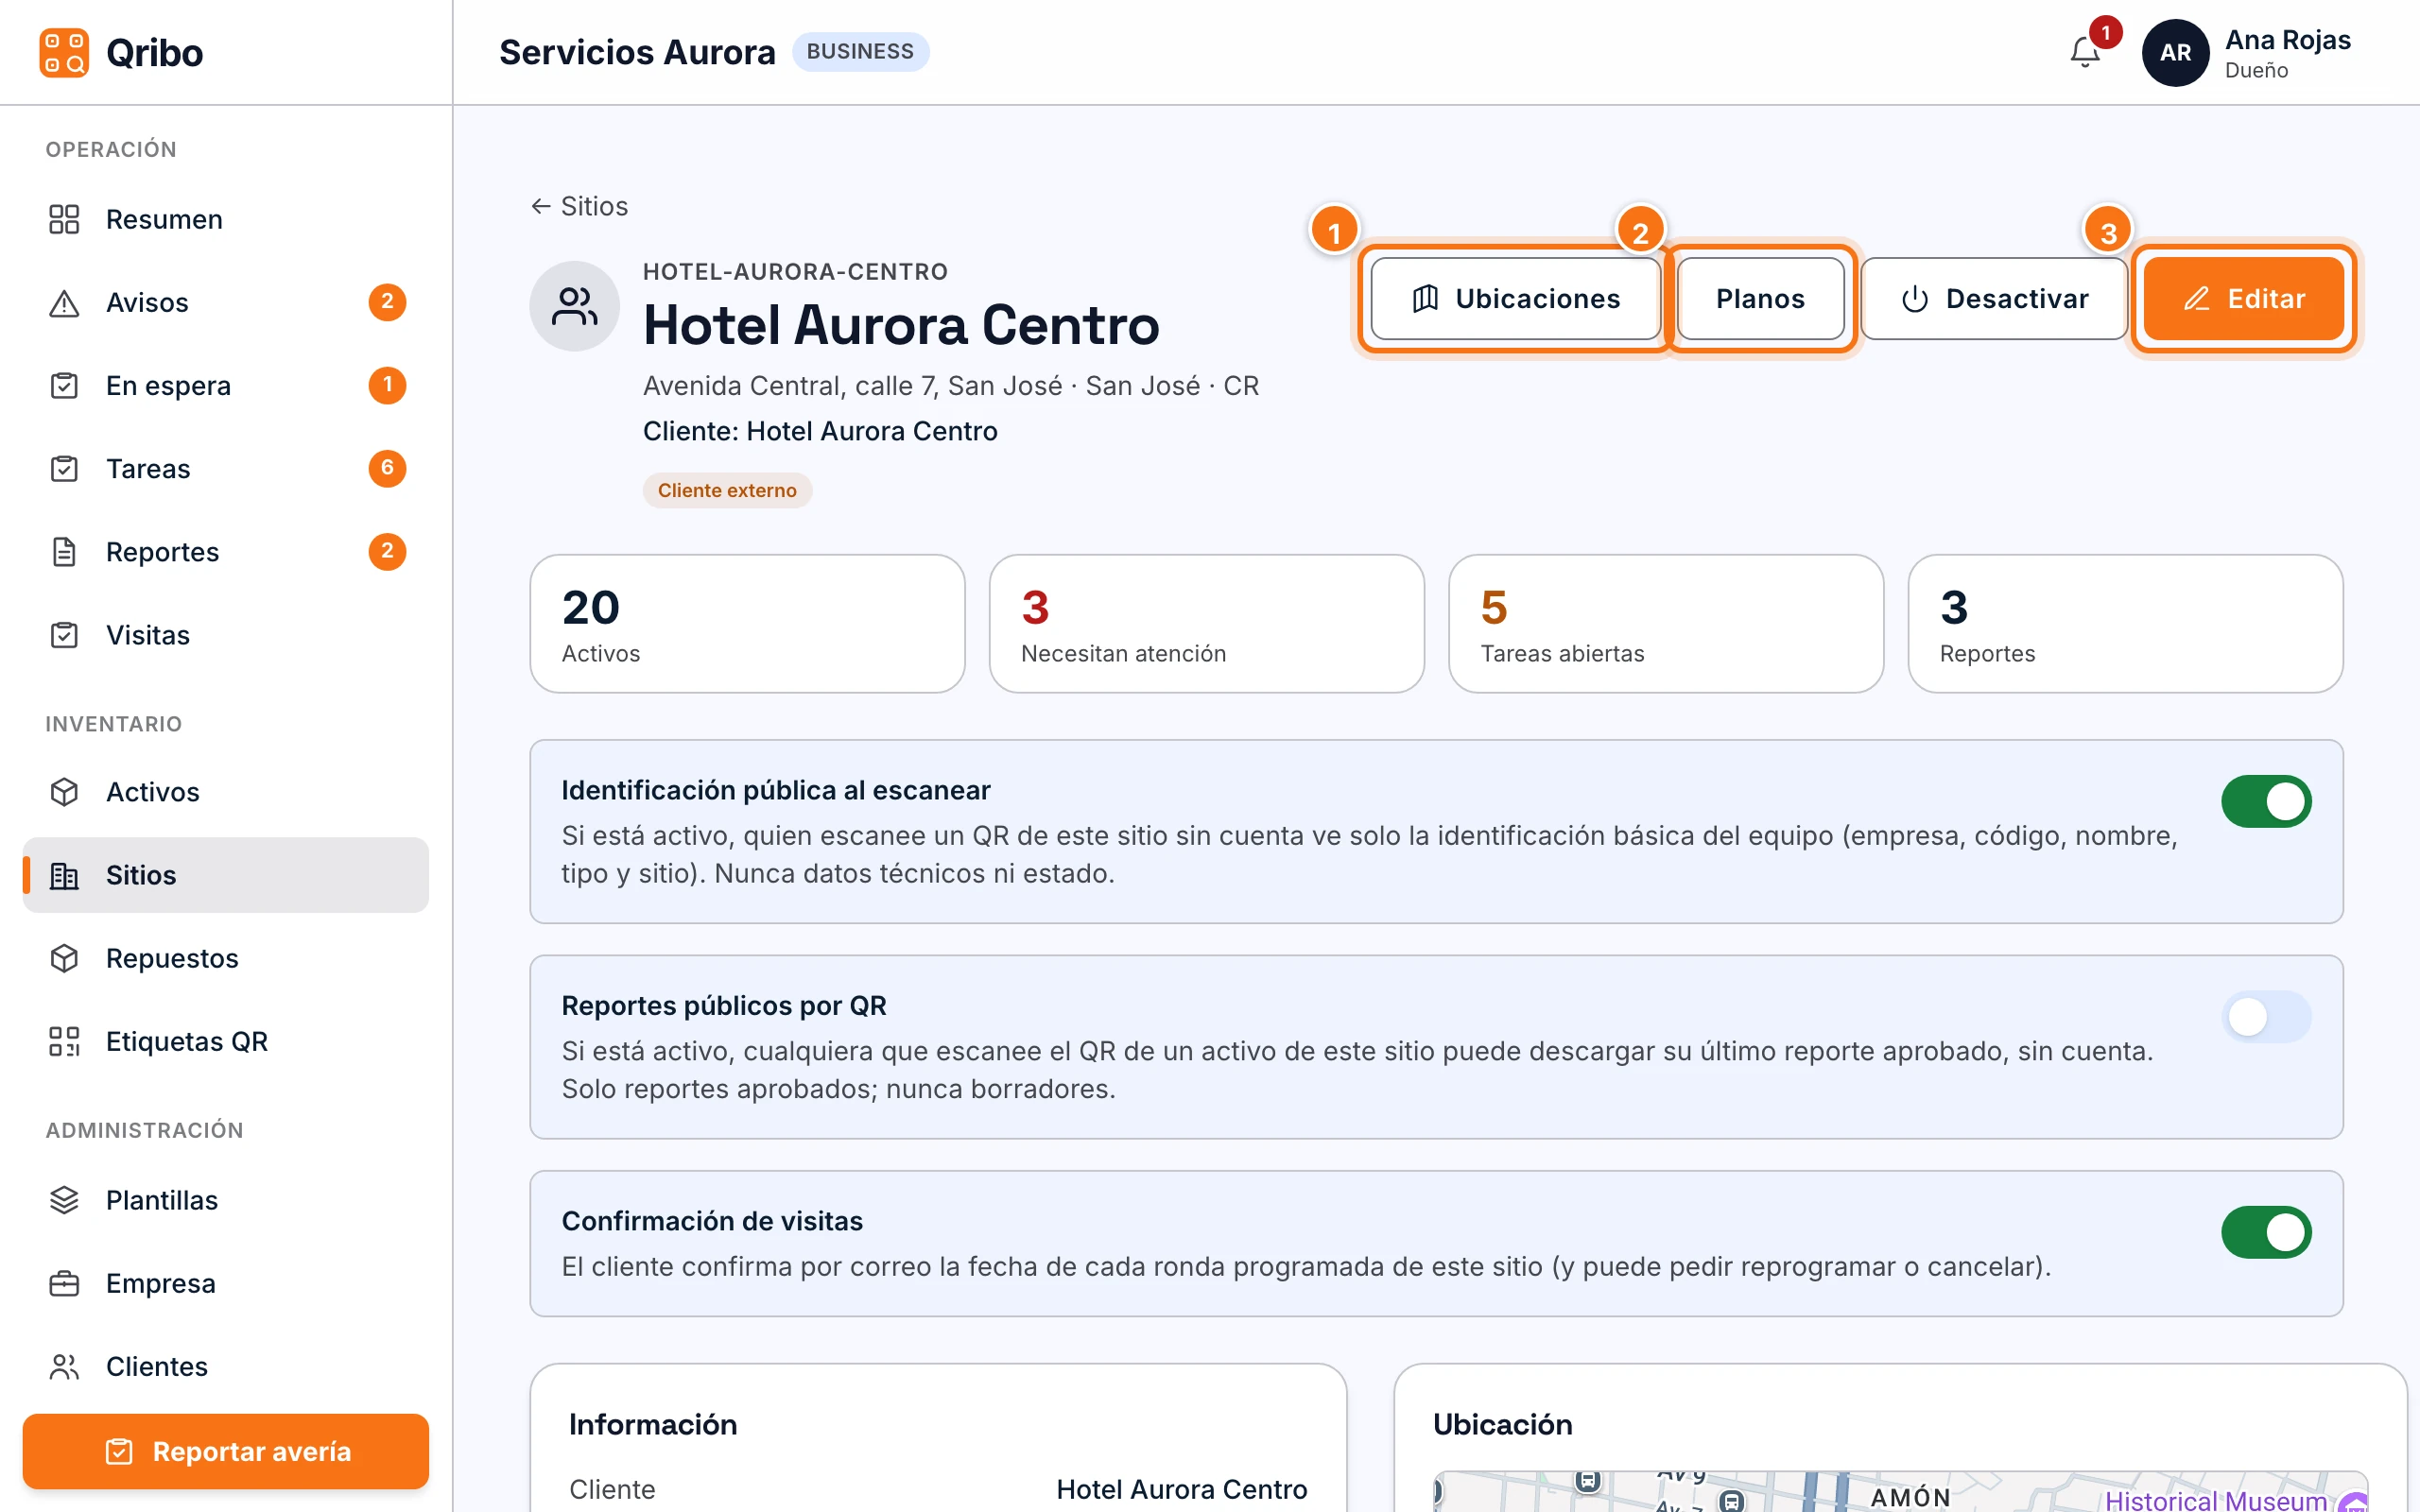This screenshot has height=1512, width=2420.
Task: Click the En espera clipboard icon
Action: pos(64,385)
